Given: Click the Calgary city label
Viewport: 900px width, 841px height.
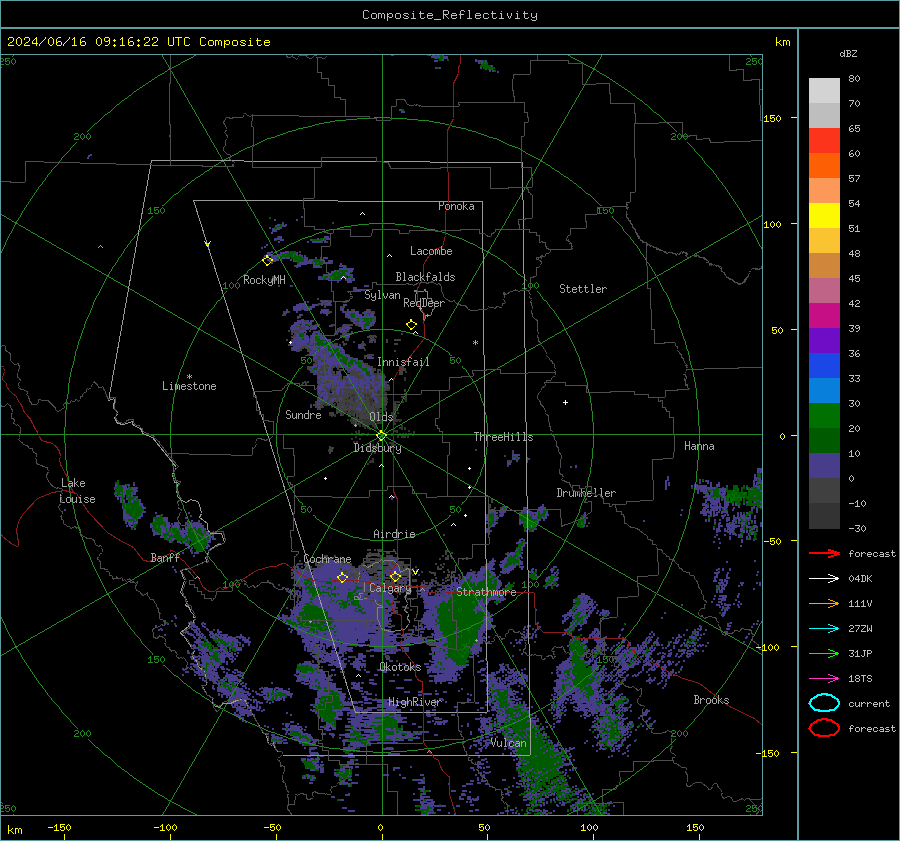Looking at the screenshot, I should pyautogui.click(x=390, y=588).
